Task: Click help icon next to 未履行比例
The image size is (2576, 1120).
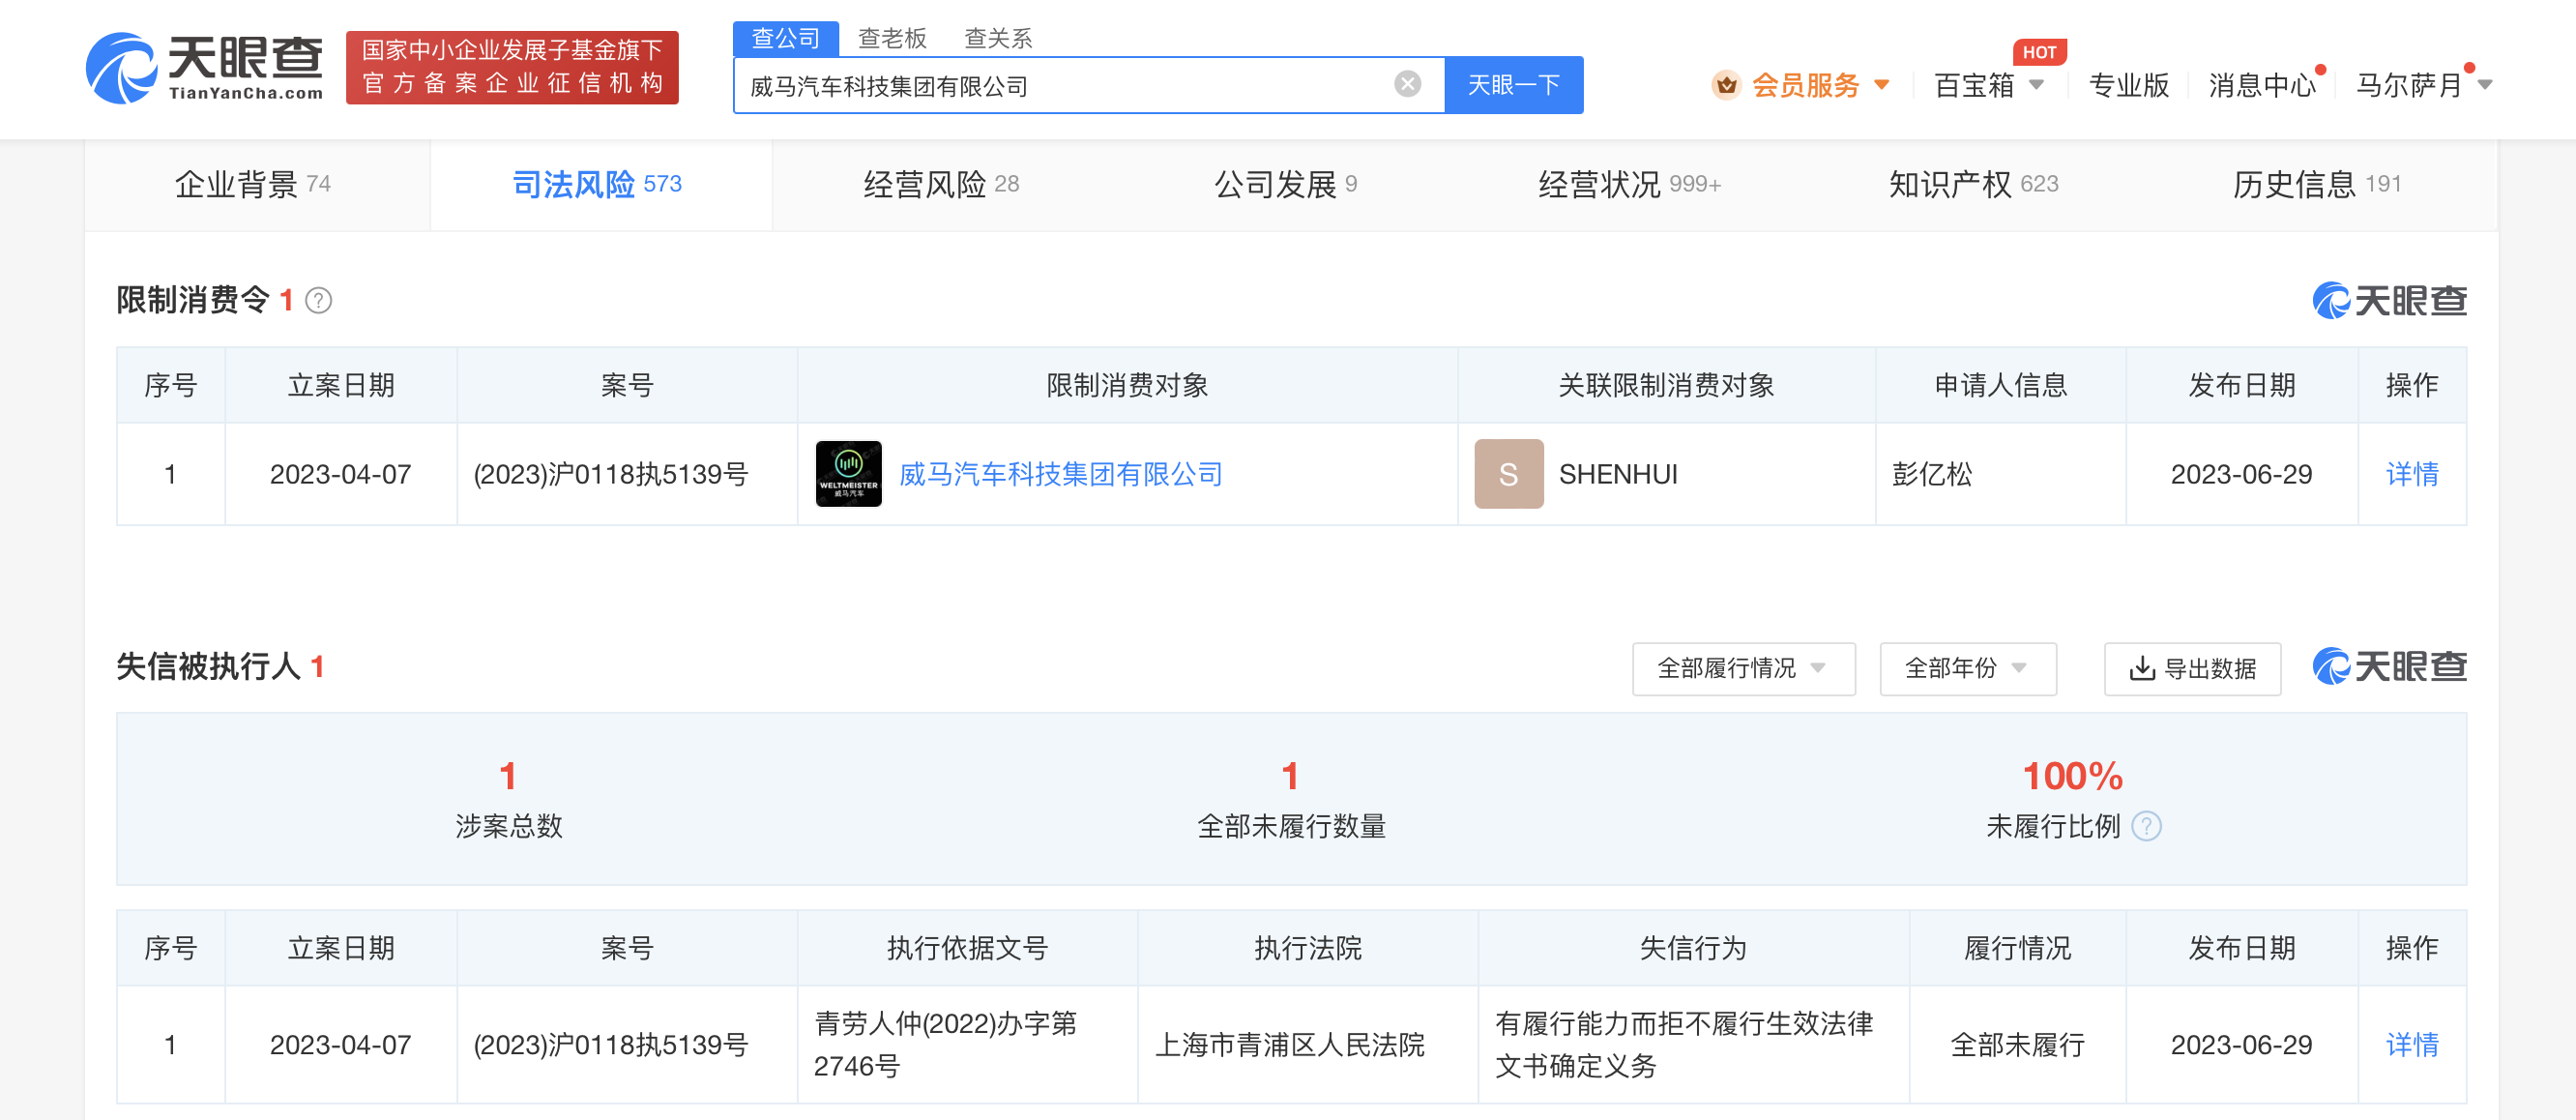Action: pos(2146,826)
